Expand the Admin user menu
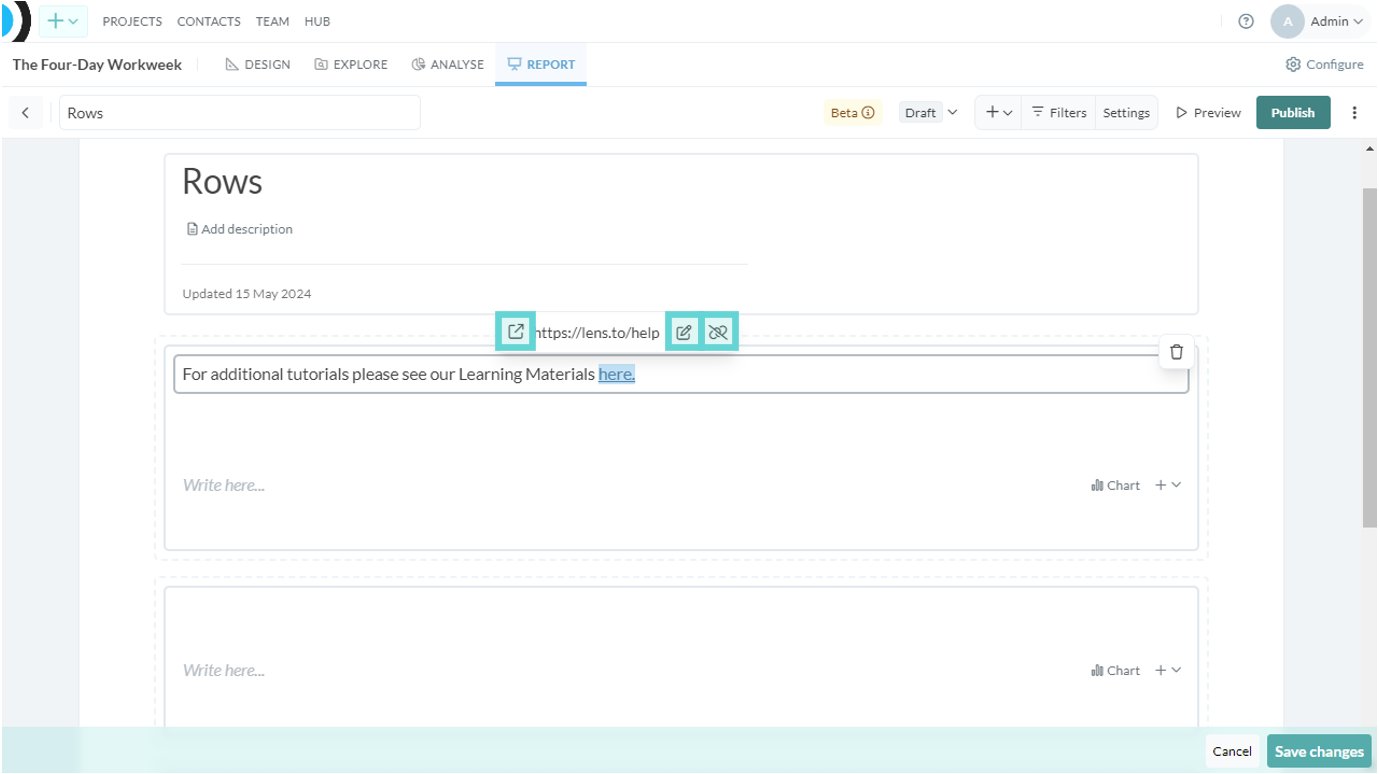 (1337, 21)
